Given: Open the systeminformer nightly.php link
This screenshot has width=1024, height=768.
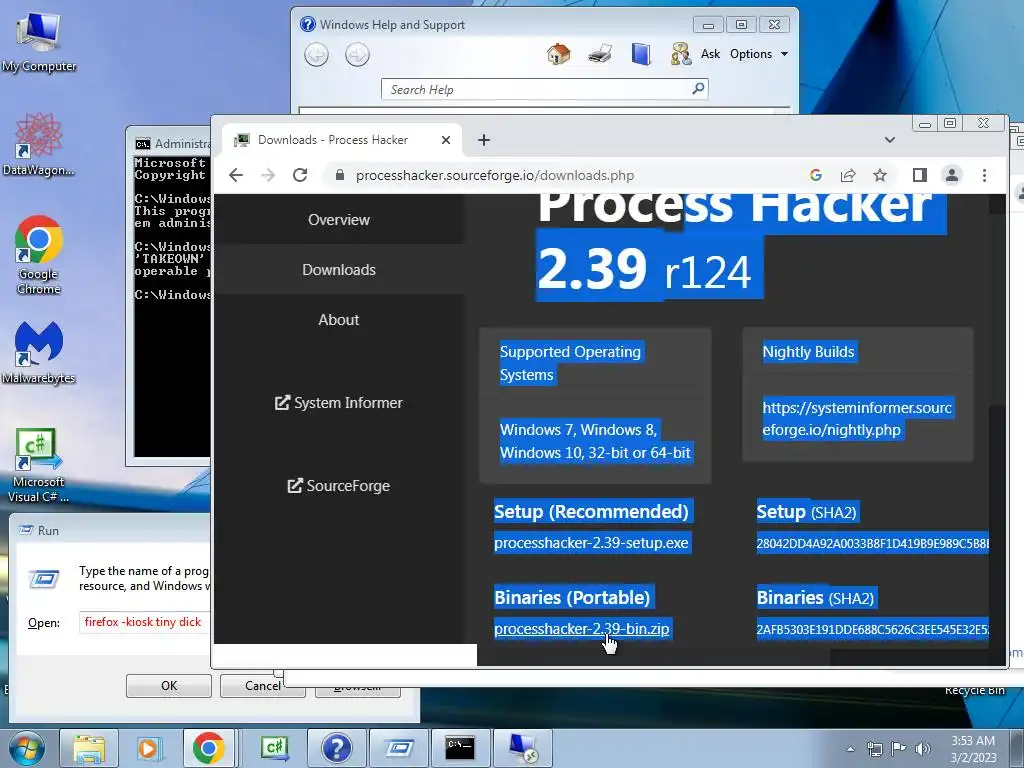Looking at the screenshot, I should click(x=857, y=419).
